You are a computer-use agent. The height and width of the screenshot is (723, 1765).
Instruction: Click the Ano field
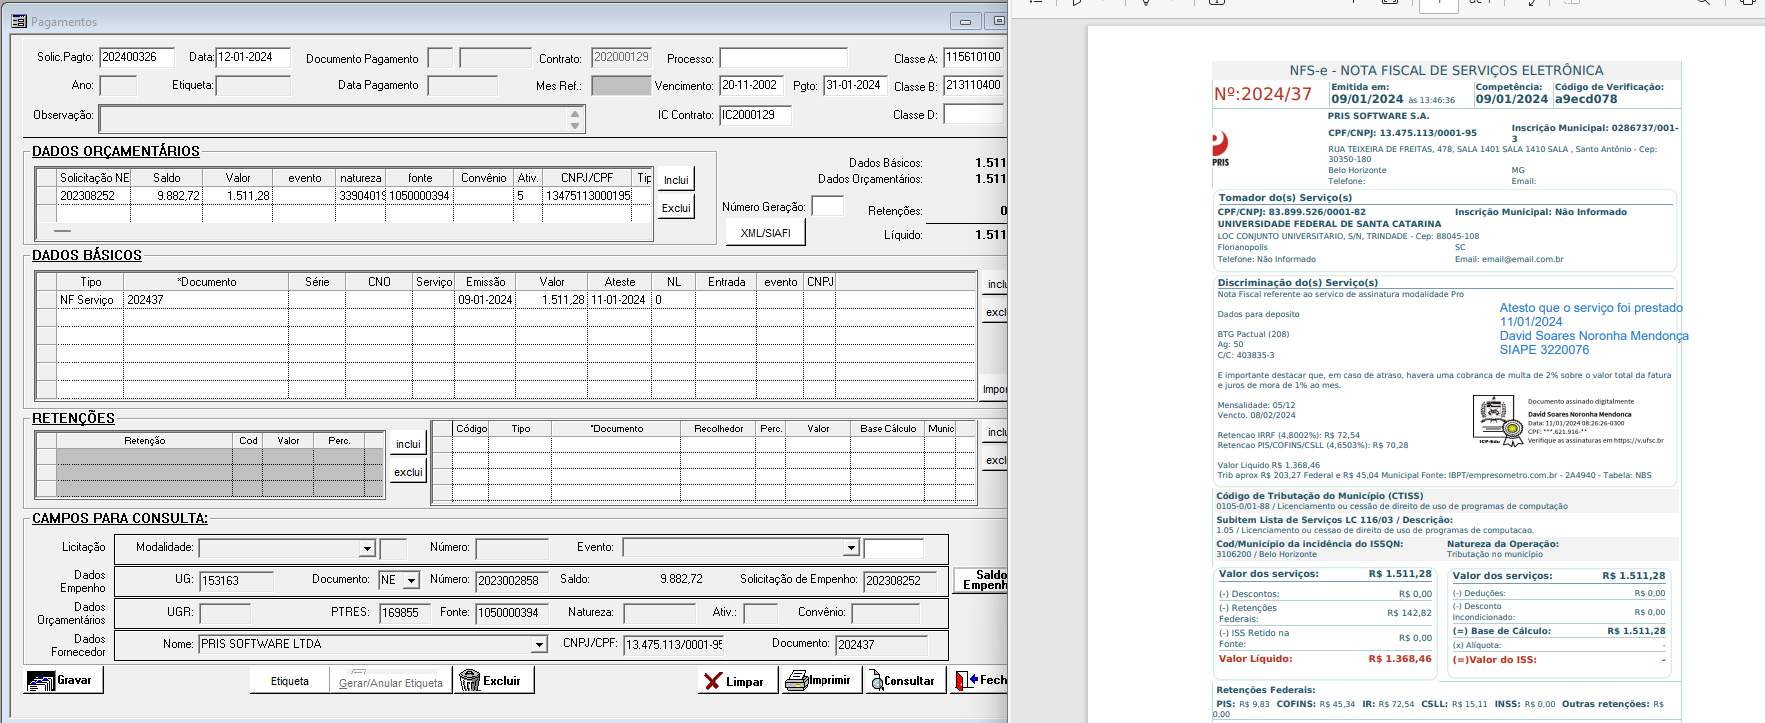pyautogui.click(x=118, y=86)
